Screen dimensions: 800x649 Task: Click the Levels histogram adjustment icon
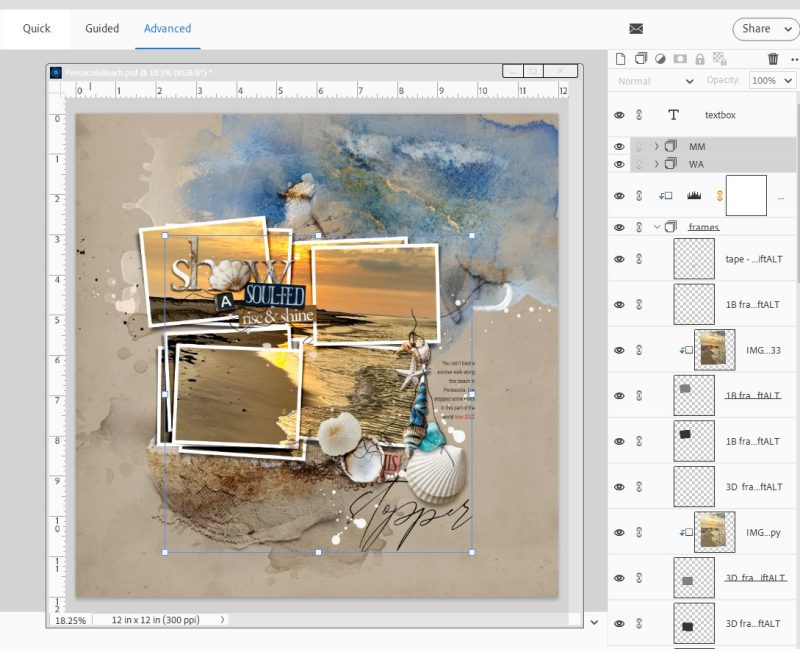pos(694,195)
